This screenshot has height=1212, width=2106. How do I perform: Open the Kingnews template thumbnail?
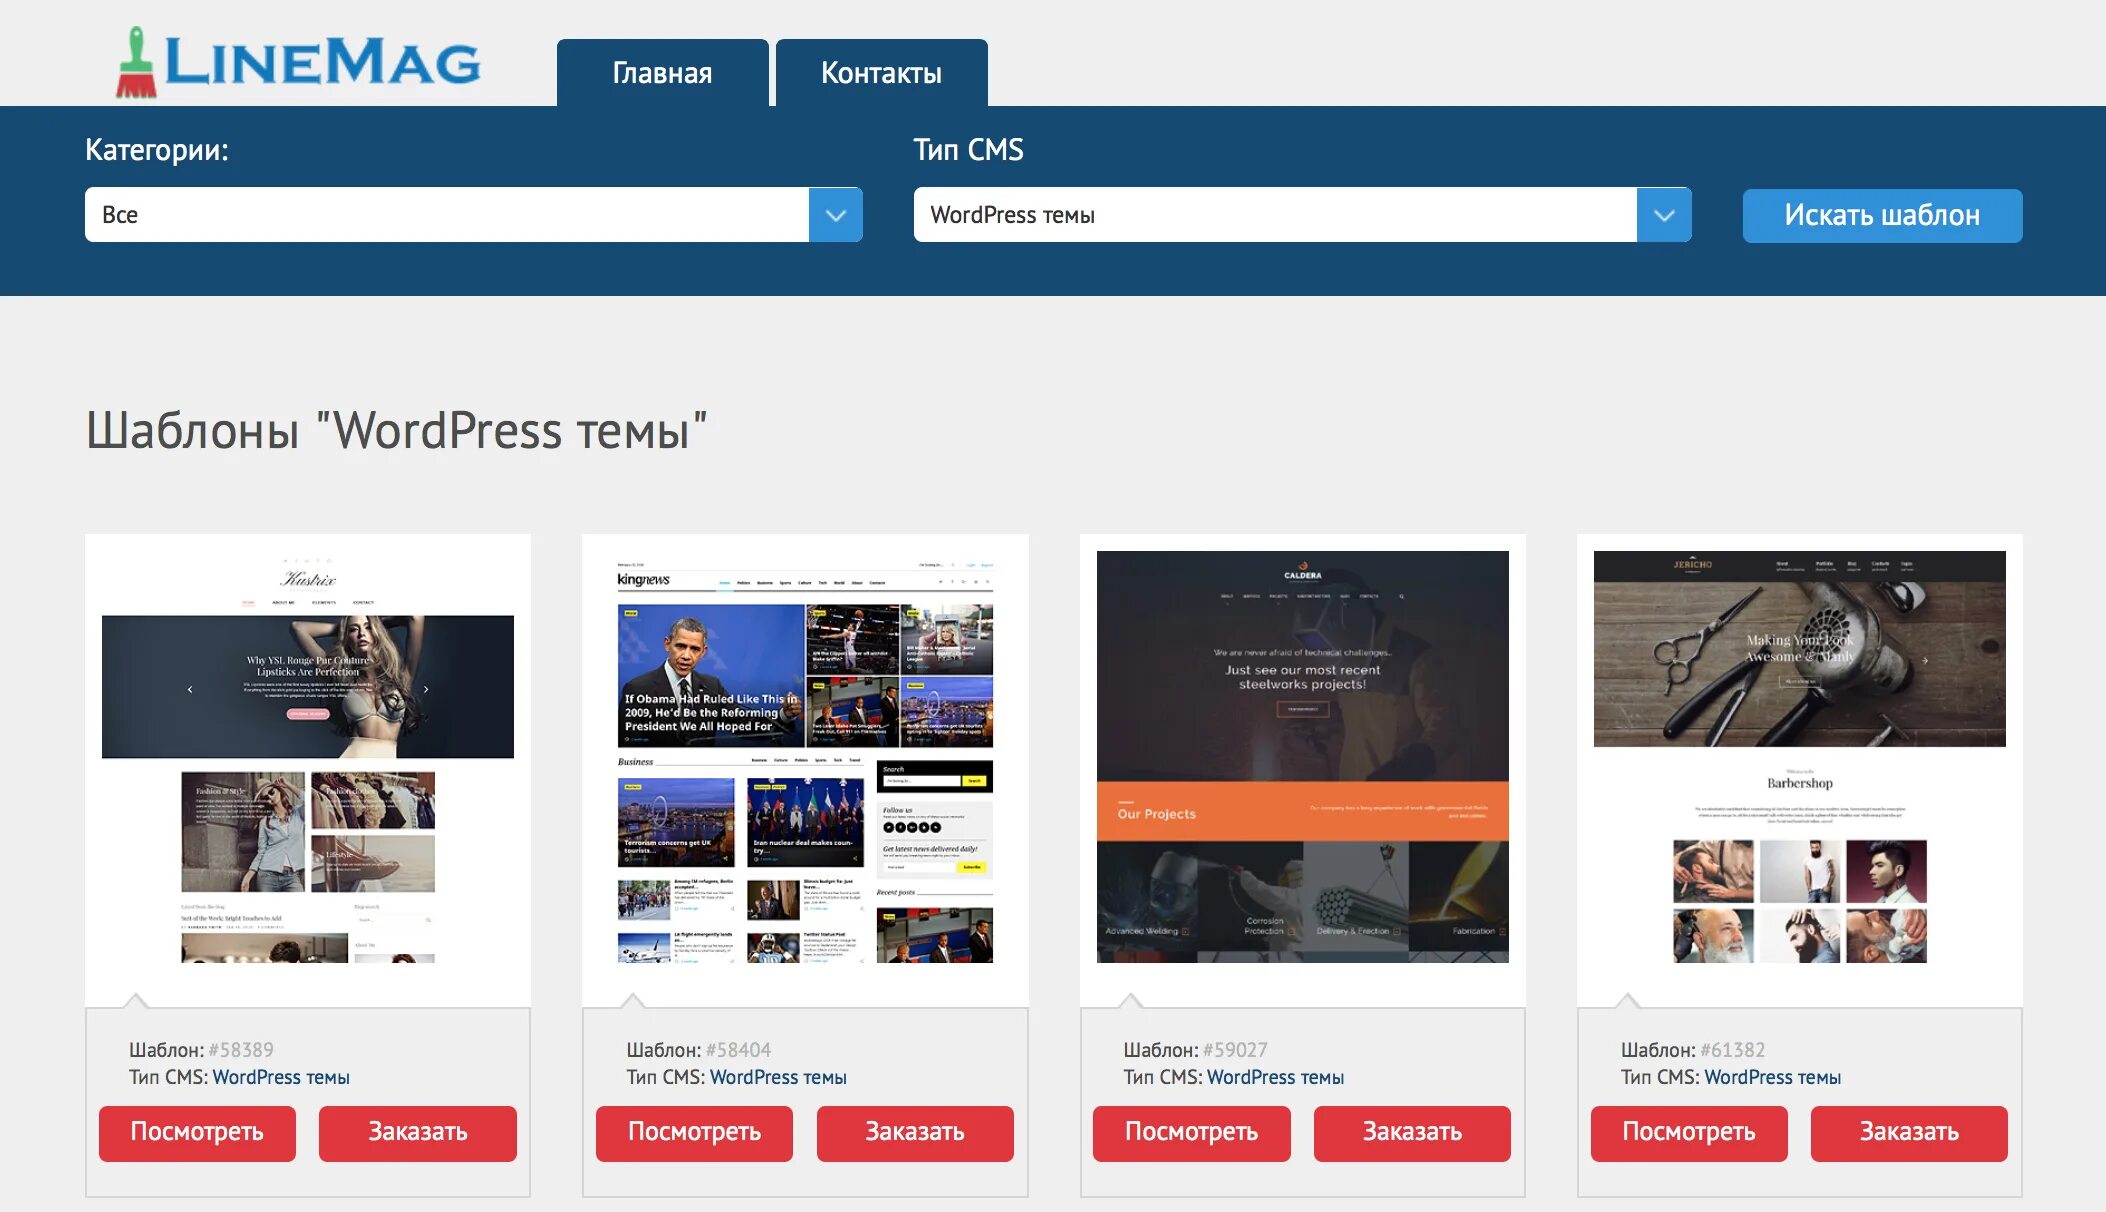click(x=805, y=758)
